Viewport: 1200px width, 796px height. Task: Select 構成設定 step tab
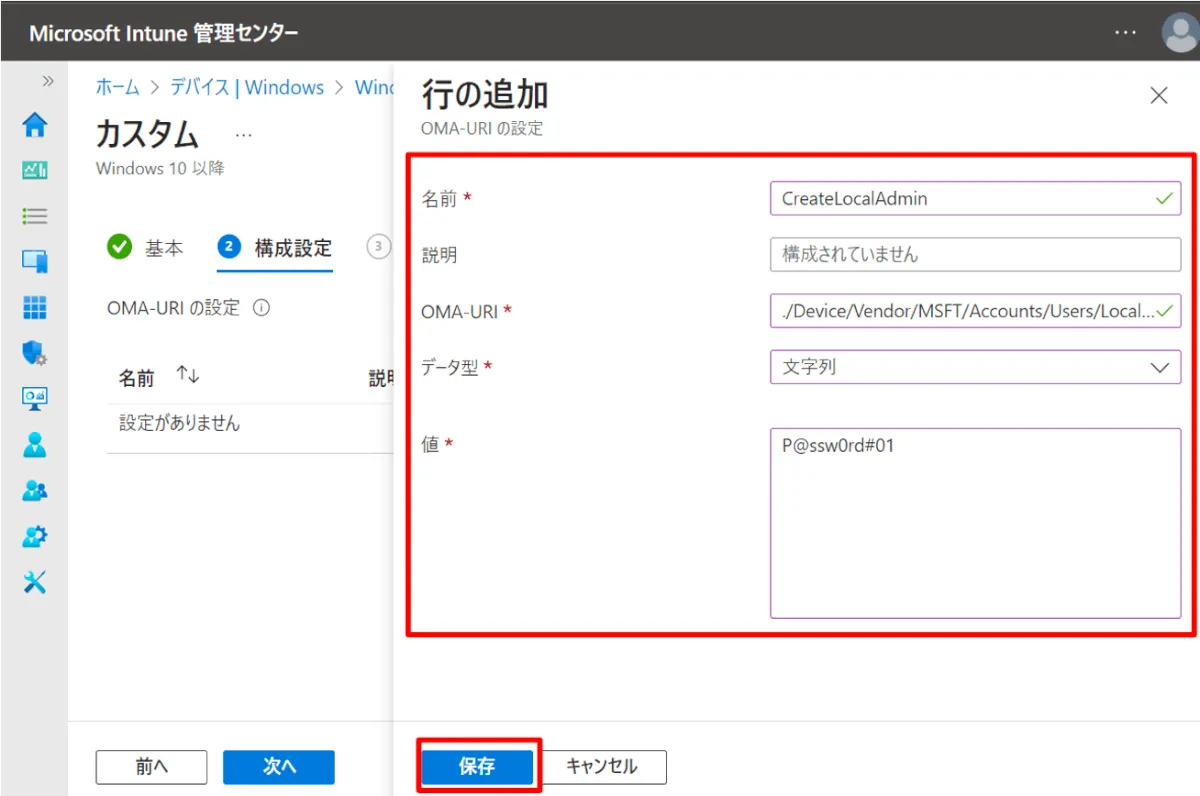coord(275,249)
